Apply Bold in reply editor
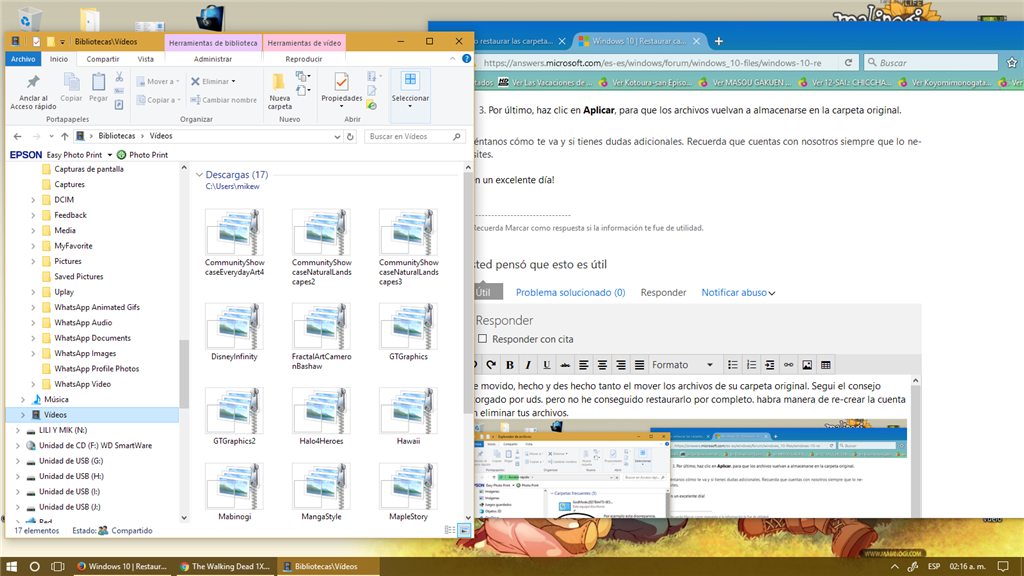This screenshot has width=1024, height=576. pyautogui.click(x=509, y=365)
